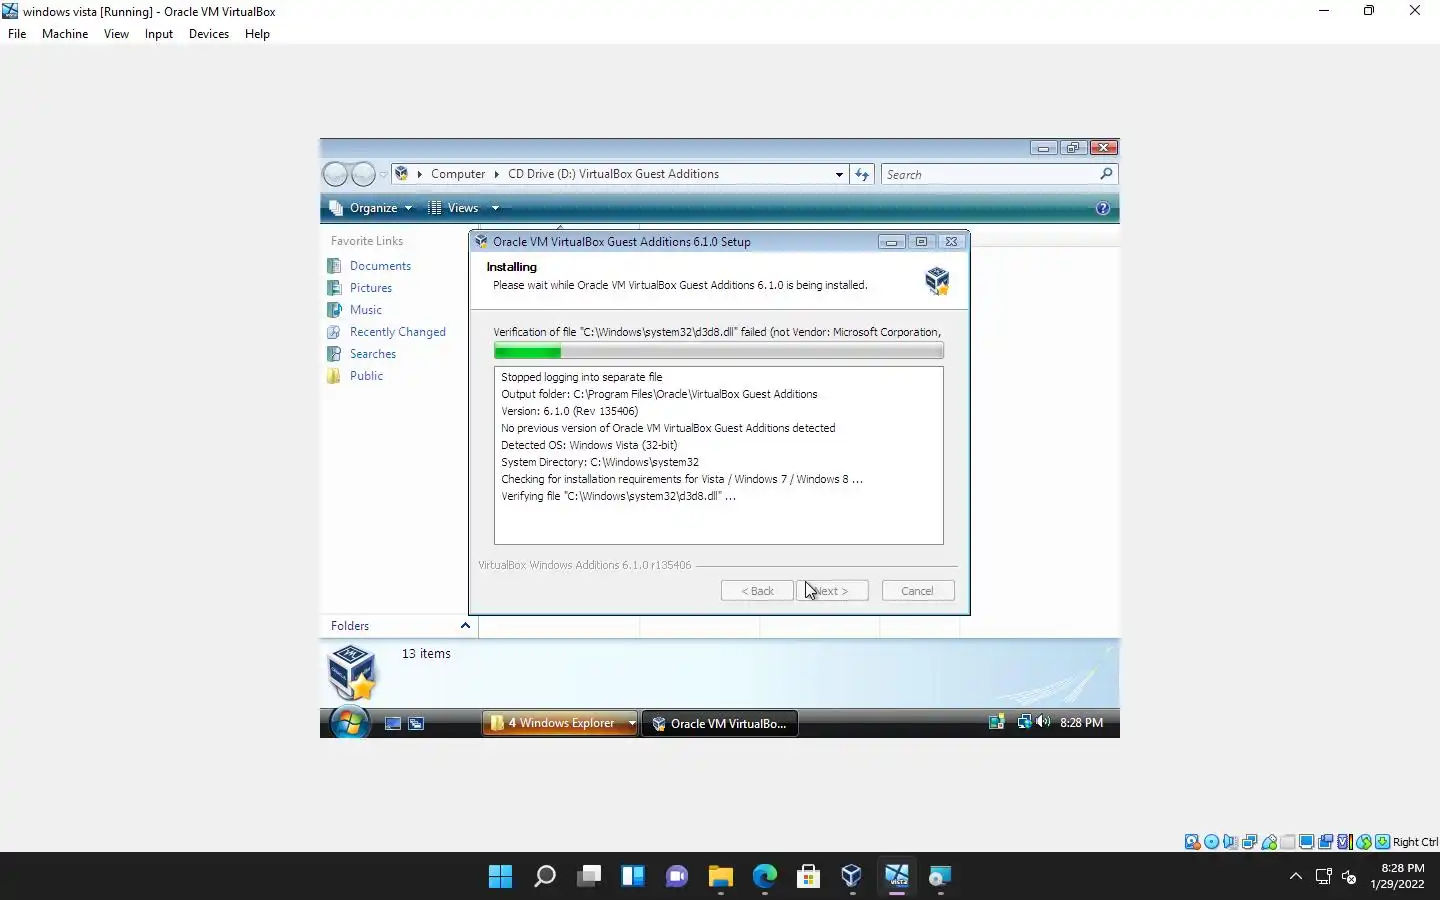Open the audio status icon in VirtualBox status bar
Screen dimensions: 1440x900
[1230, 842]
